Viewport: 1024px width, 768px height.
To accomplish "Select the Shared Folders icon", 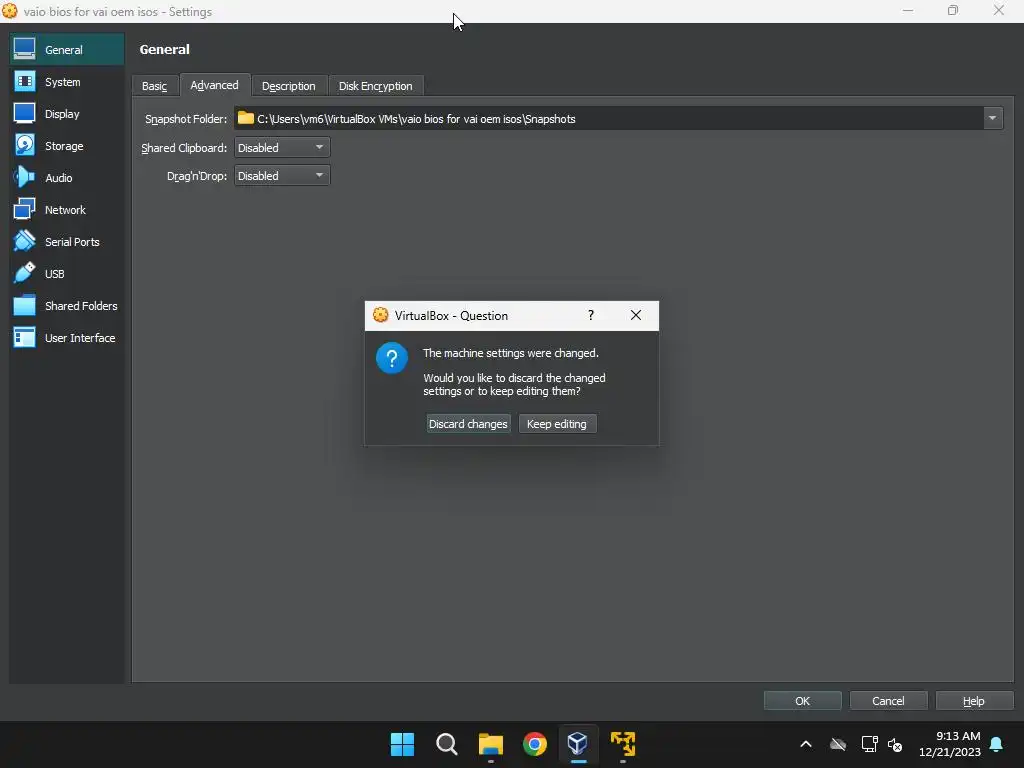I will point(25,306).
